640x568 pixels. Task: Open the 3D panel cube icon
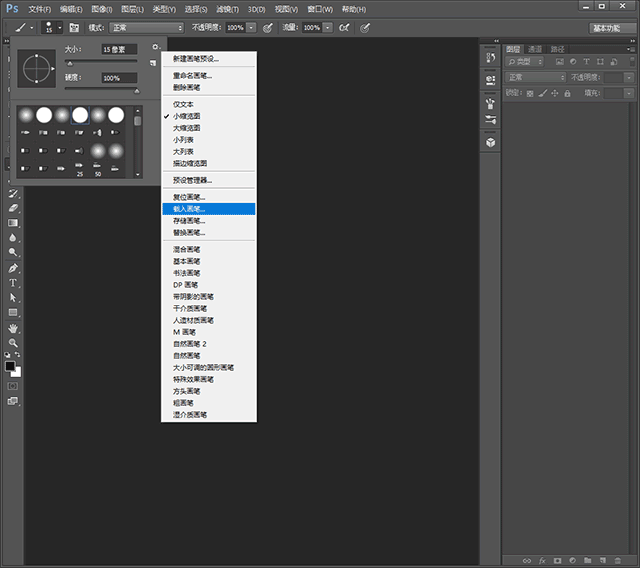491,142
